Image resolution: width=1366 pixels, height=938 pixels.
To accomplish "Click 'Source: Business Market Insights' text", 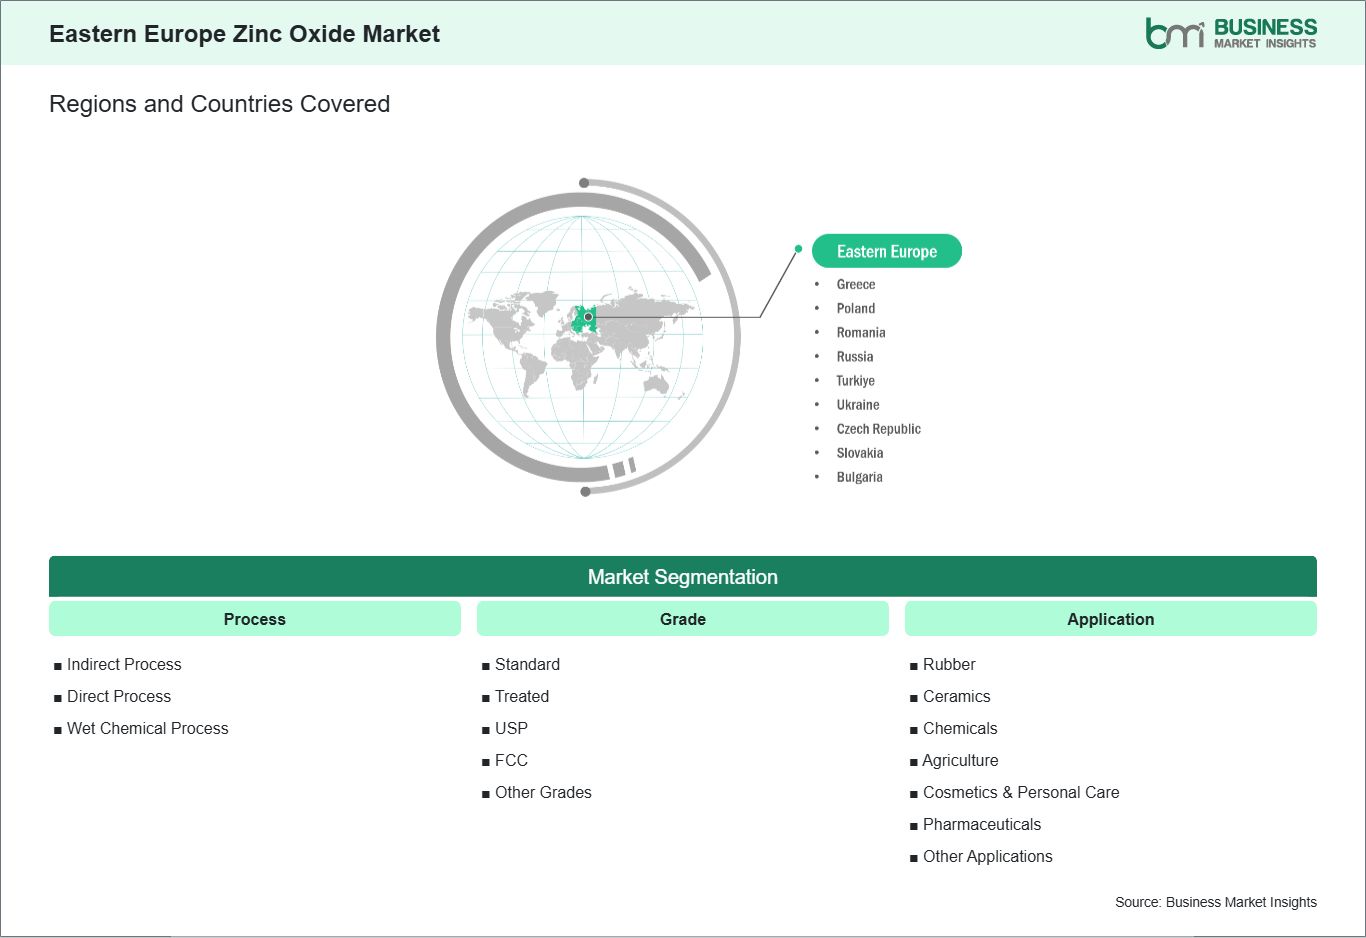I will [1216, 902].
